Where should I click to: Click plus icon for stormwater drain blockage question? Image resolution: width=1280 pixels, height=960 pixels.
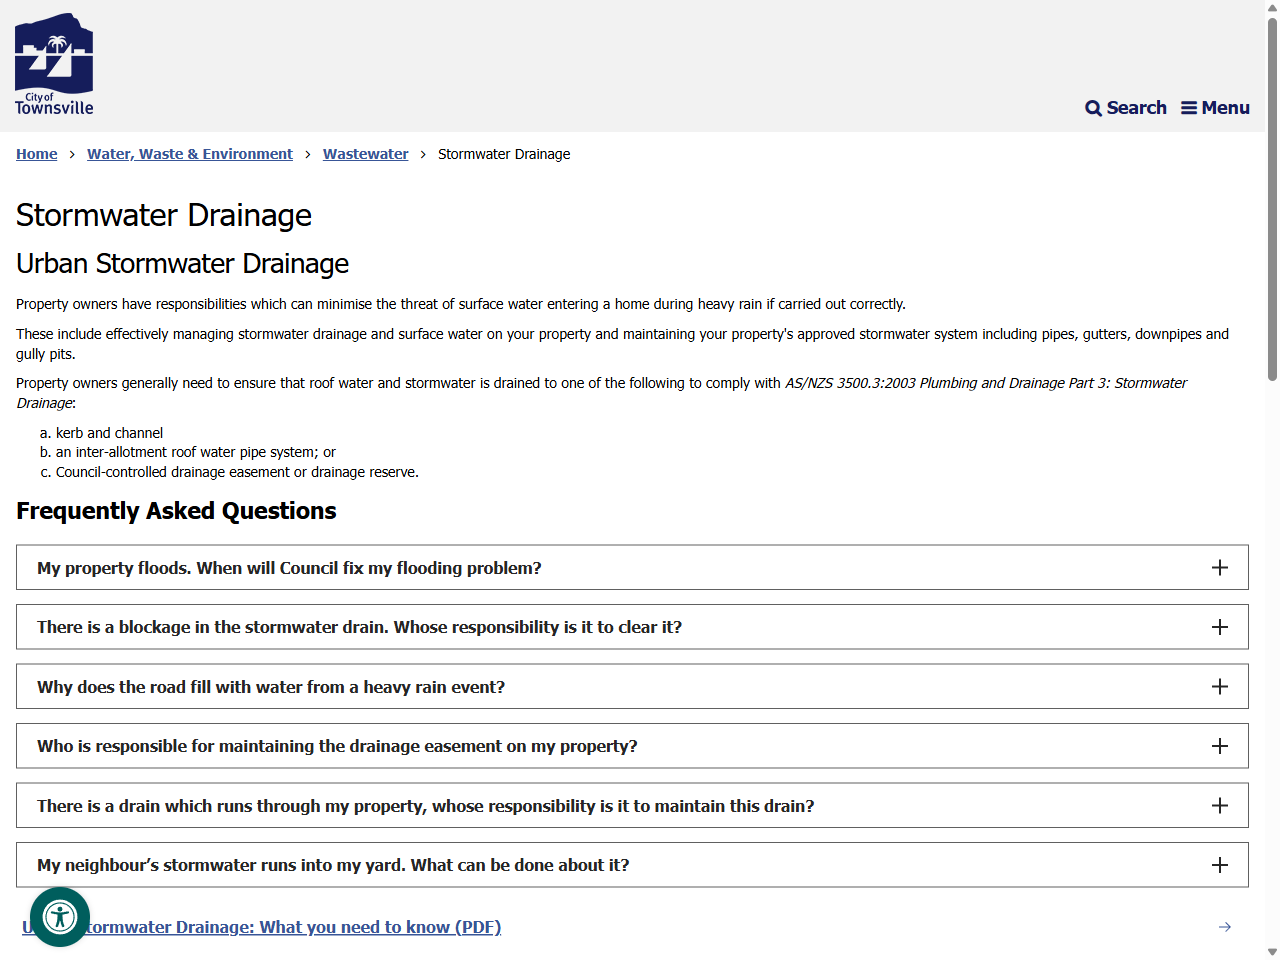coord(1220,627)
